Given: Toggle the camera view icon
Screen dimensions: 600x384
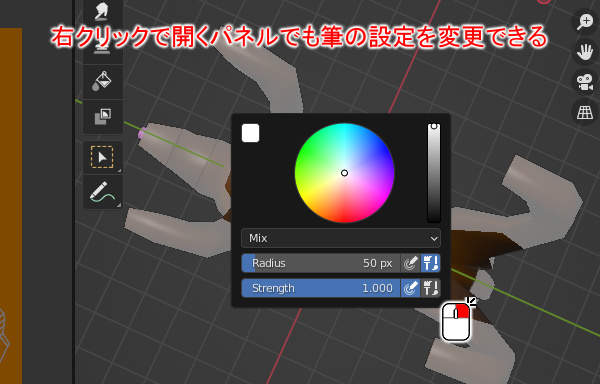Looking at the screenshot, I should coord(585,82).
